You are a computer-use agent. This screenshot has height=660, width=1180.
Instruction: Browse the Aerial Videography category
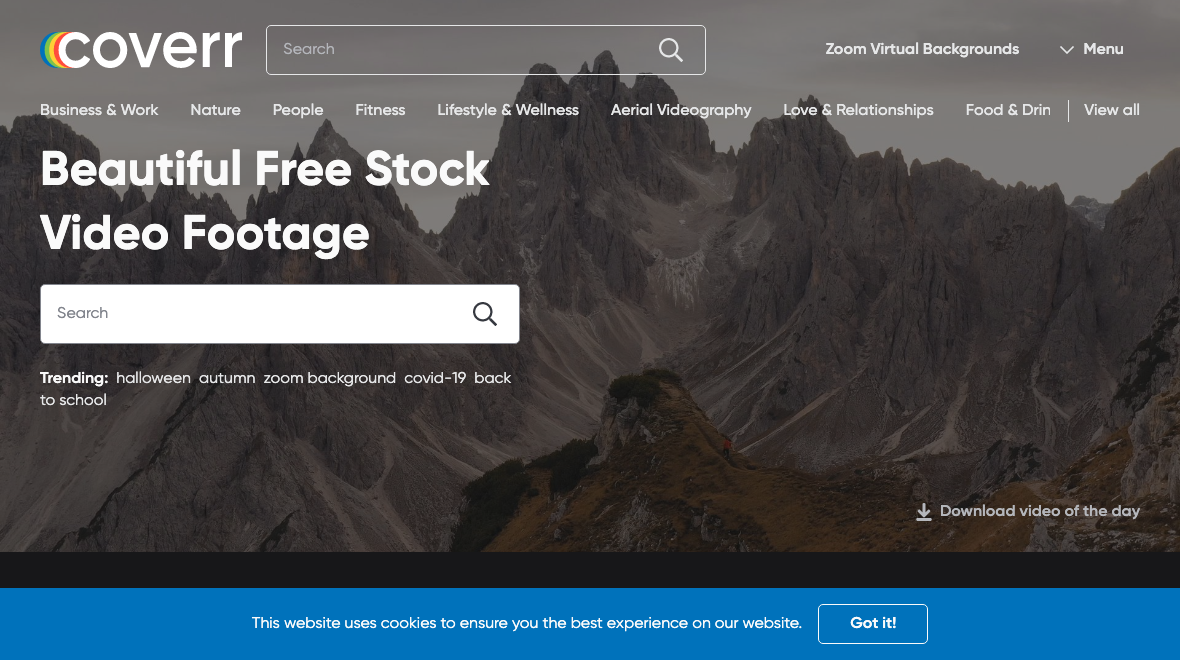click(x=681, y=110)
